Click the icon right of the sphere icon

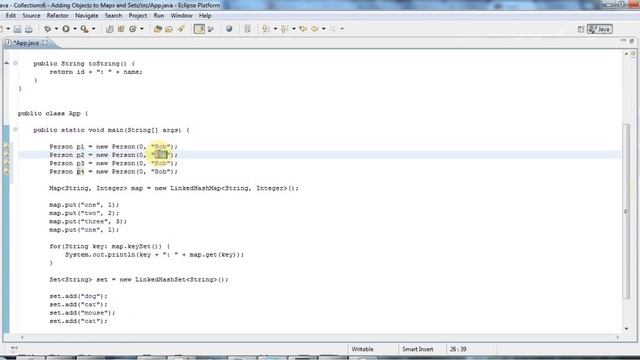pyautogui.click(x=247, y=29)
